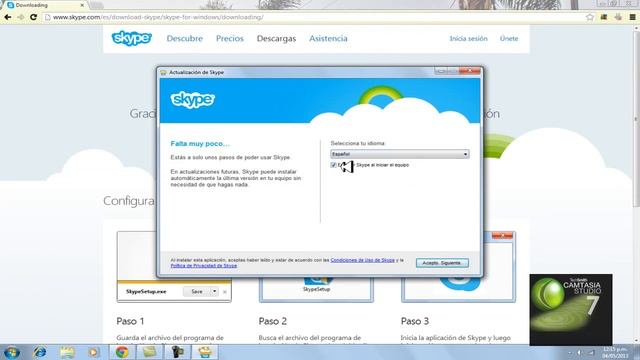Image resolution: width=640 pixels, height=360 pixels.
Task: Bookmark this page with the star icon
Action: click(x=590, y=17)
